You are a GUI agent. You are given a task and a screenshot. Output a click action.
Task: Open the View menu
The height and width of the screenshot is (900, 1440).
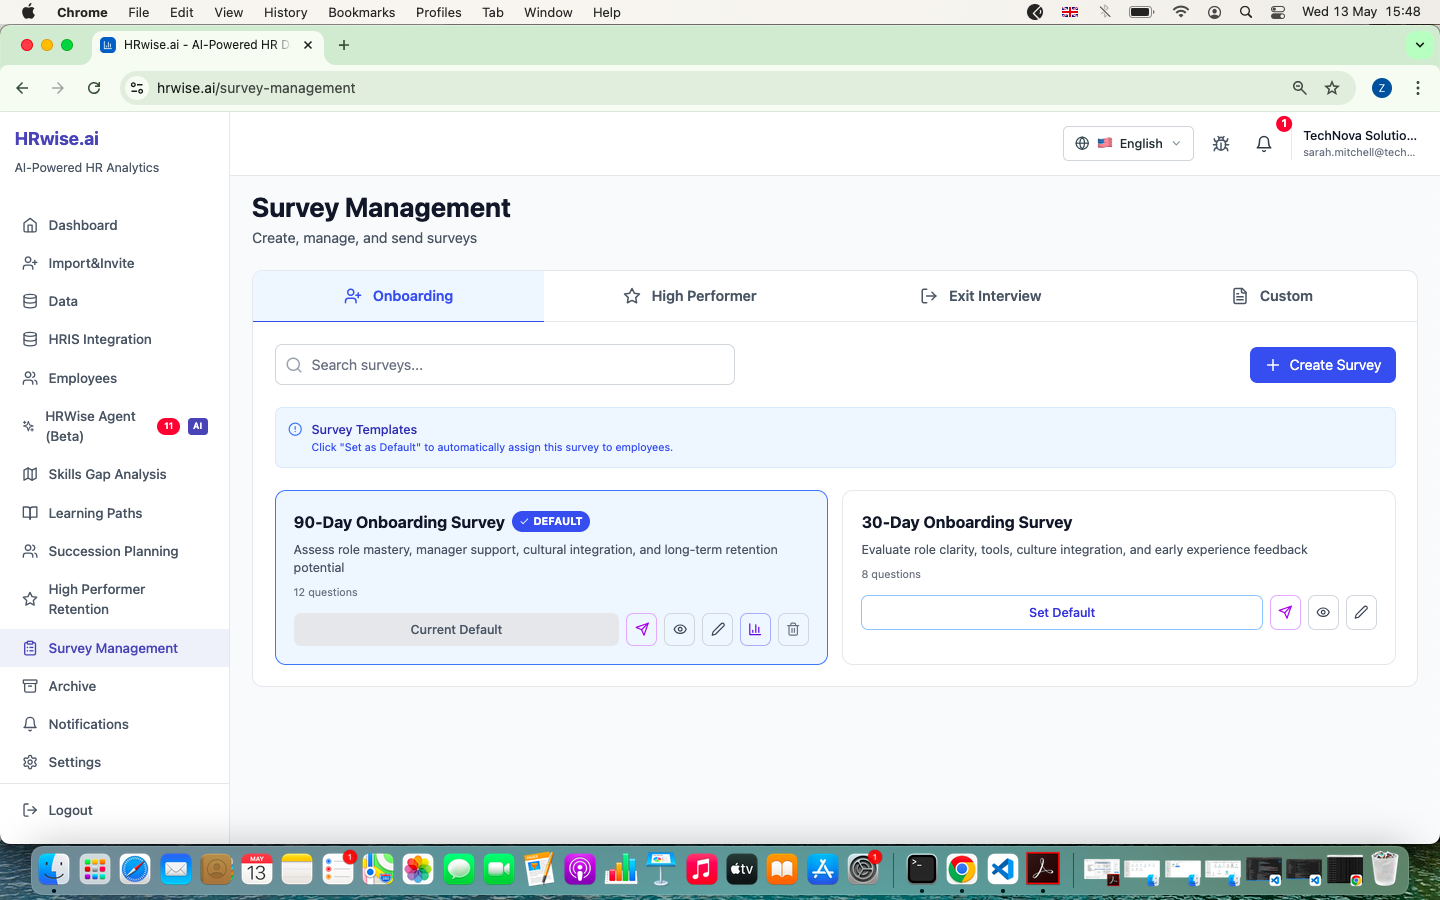click(228, 12)
